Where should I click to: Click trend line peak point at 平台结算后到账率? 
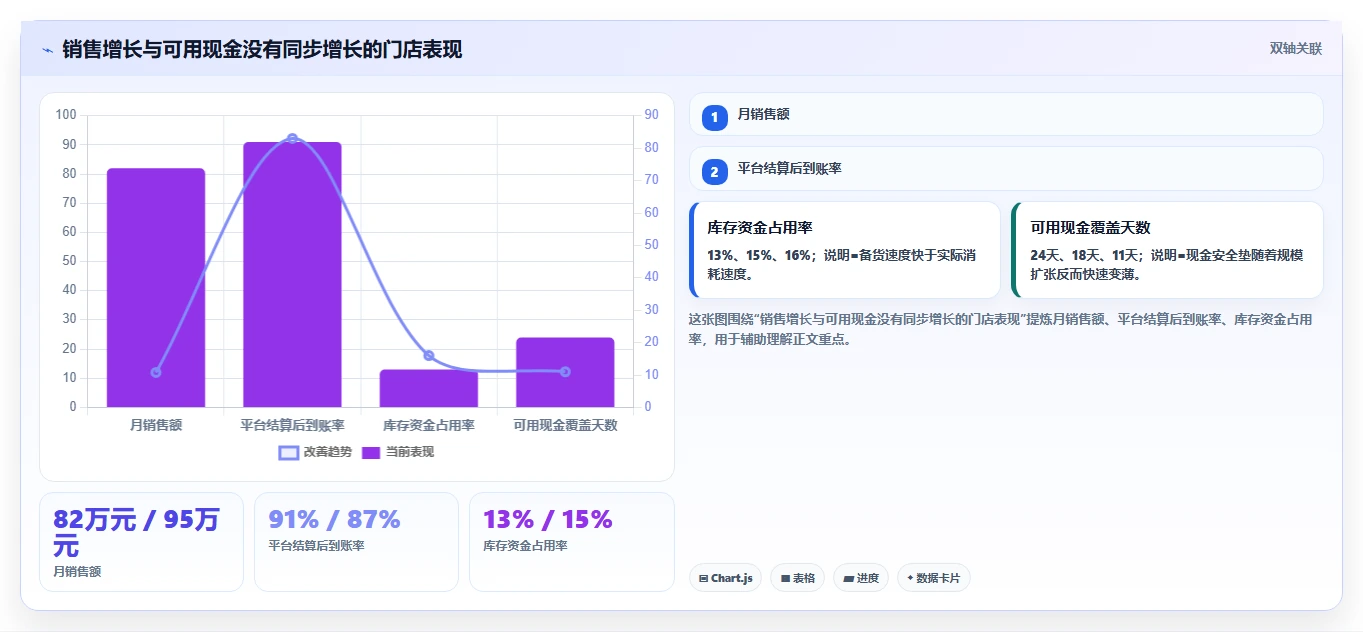(292, 139)
